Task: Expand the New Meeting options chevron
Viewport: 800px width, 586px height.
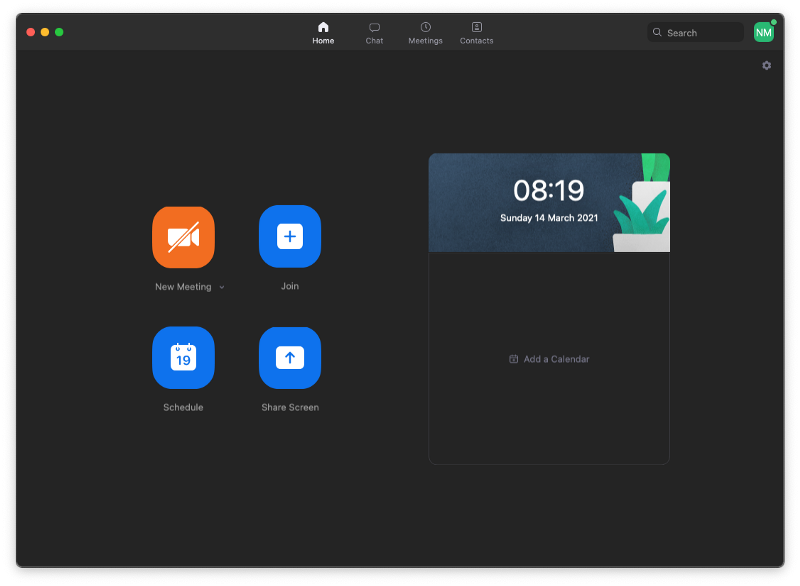Action: (222, 287)
